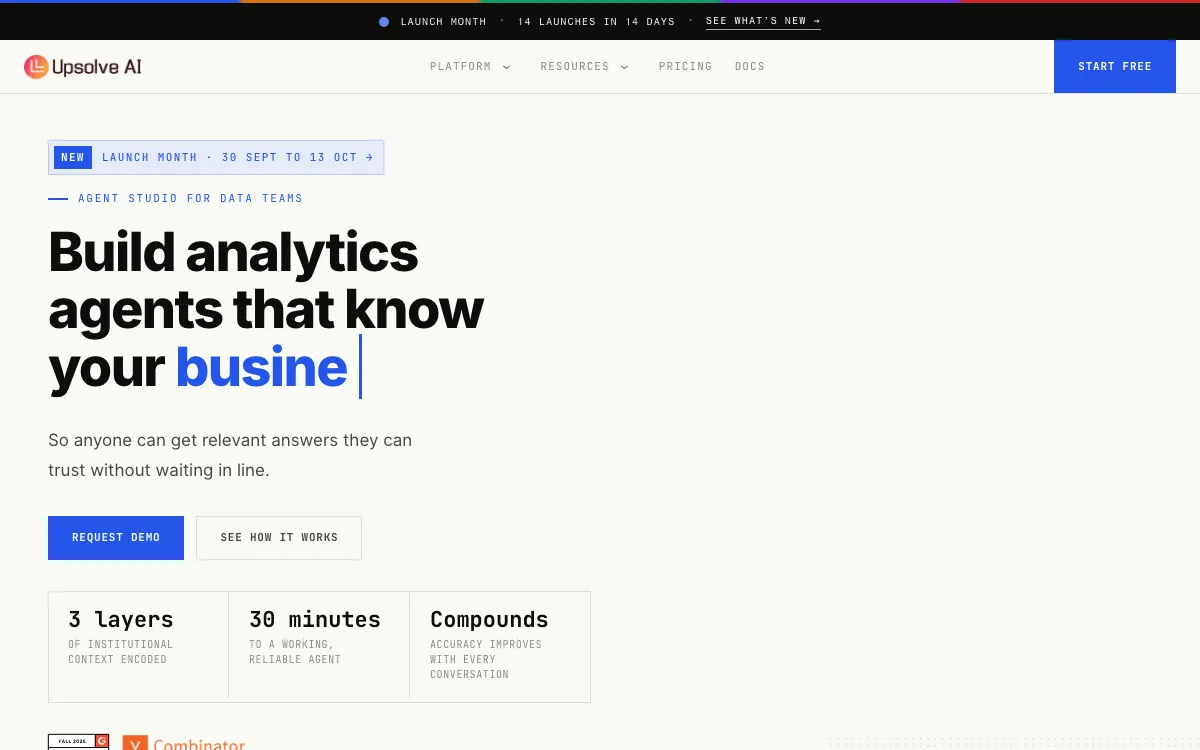
Task: Open the Docs link in navigation
Action: pos(749,67)
